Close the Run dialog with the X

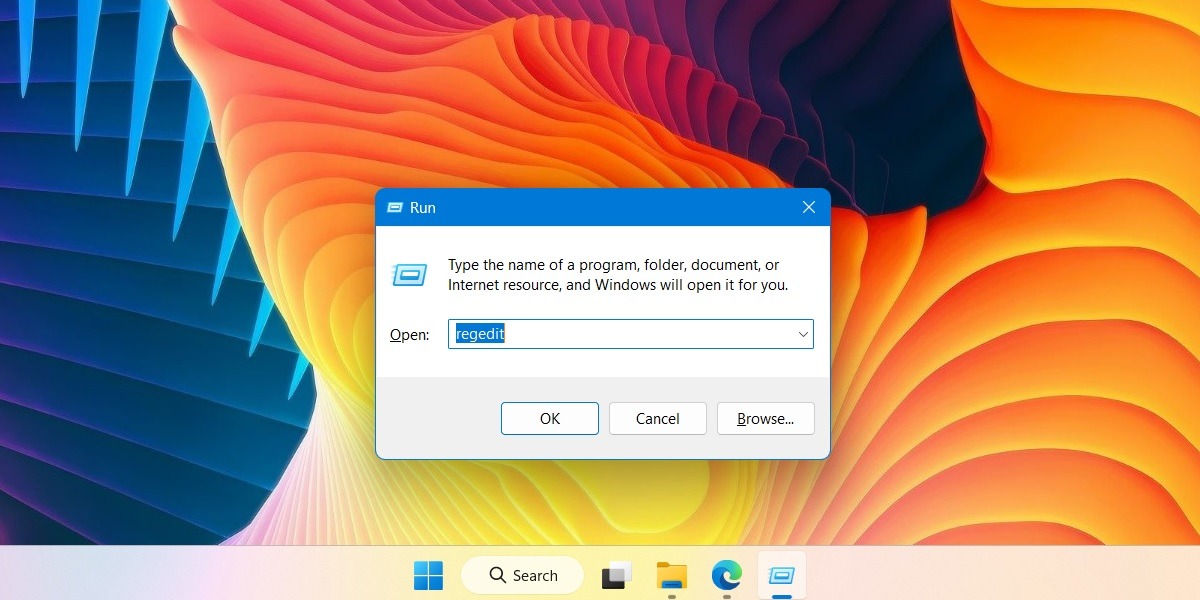pos(808,207)
